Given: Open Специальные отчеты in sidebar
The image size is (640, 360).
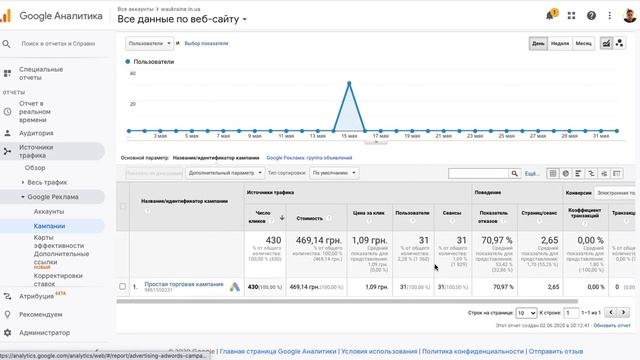Looking at the screenshot, I should (41, 73).
